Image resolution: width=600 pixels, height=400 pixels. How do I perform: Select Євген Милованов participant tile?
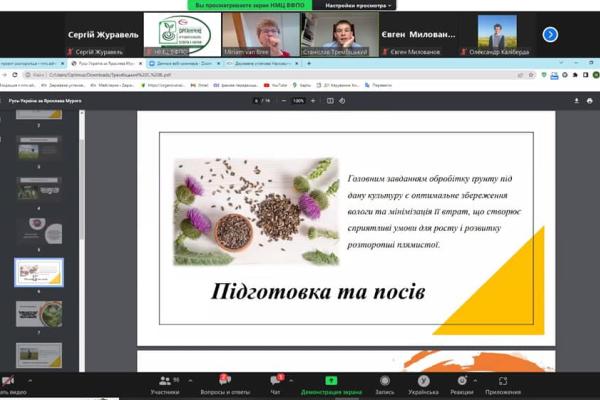419,35
